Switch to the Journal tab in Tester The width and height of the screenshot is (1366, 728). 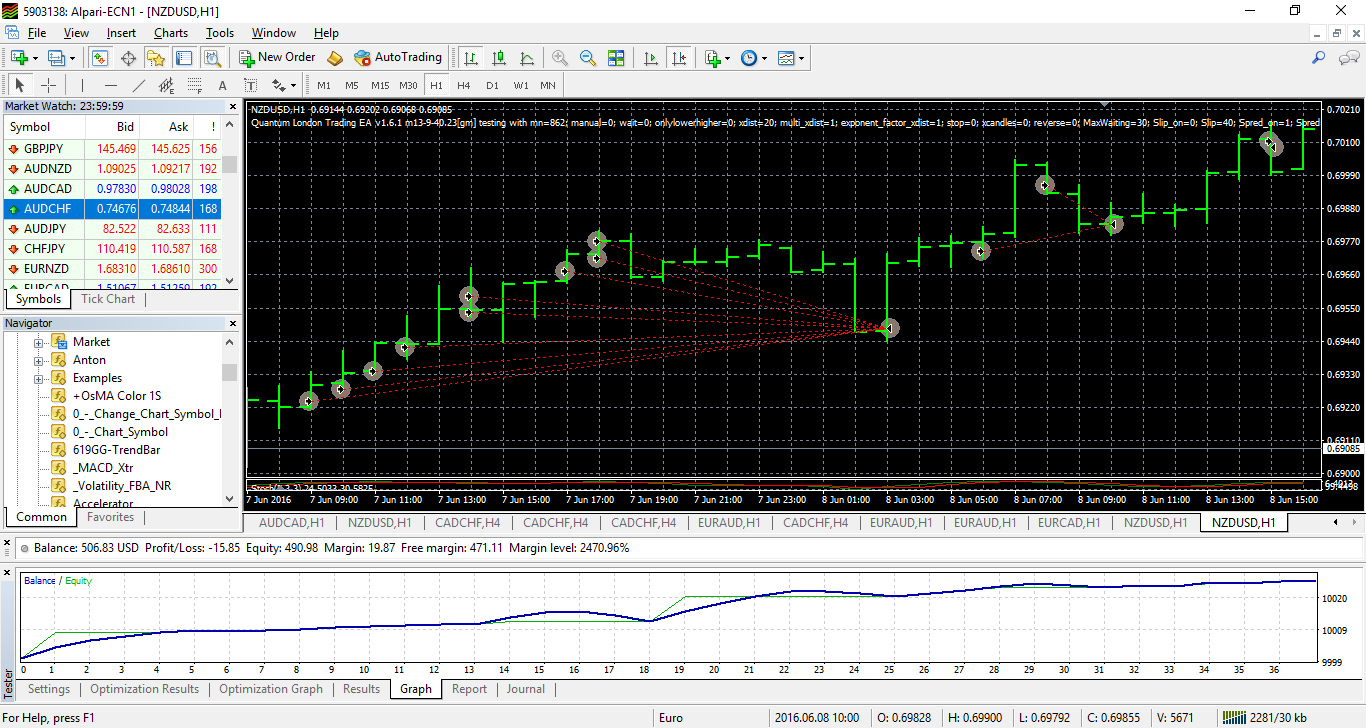525,689
